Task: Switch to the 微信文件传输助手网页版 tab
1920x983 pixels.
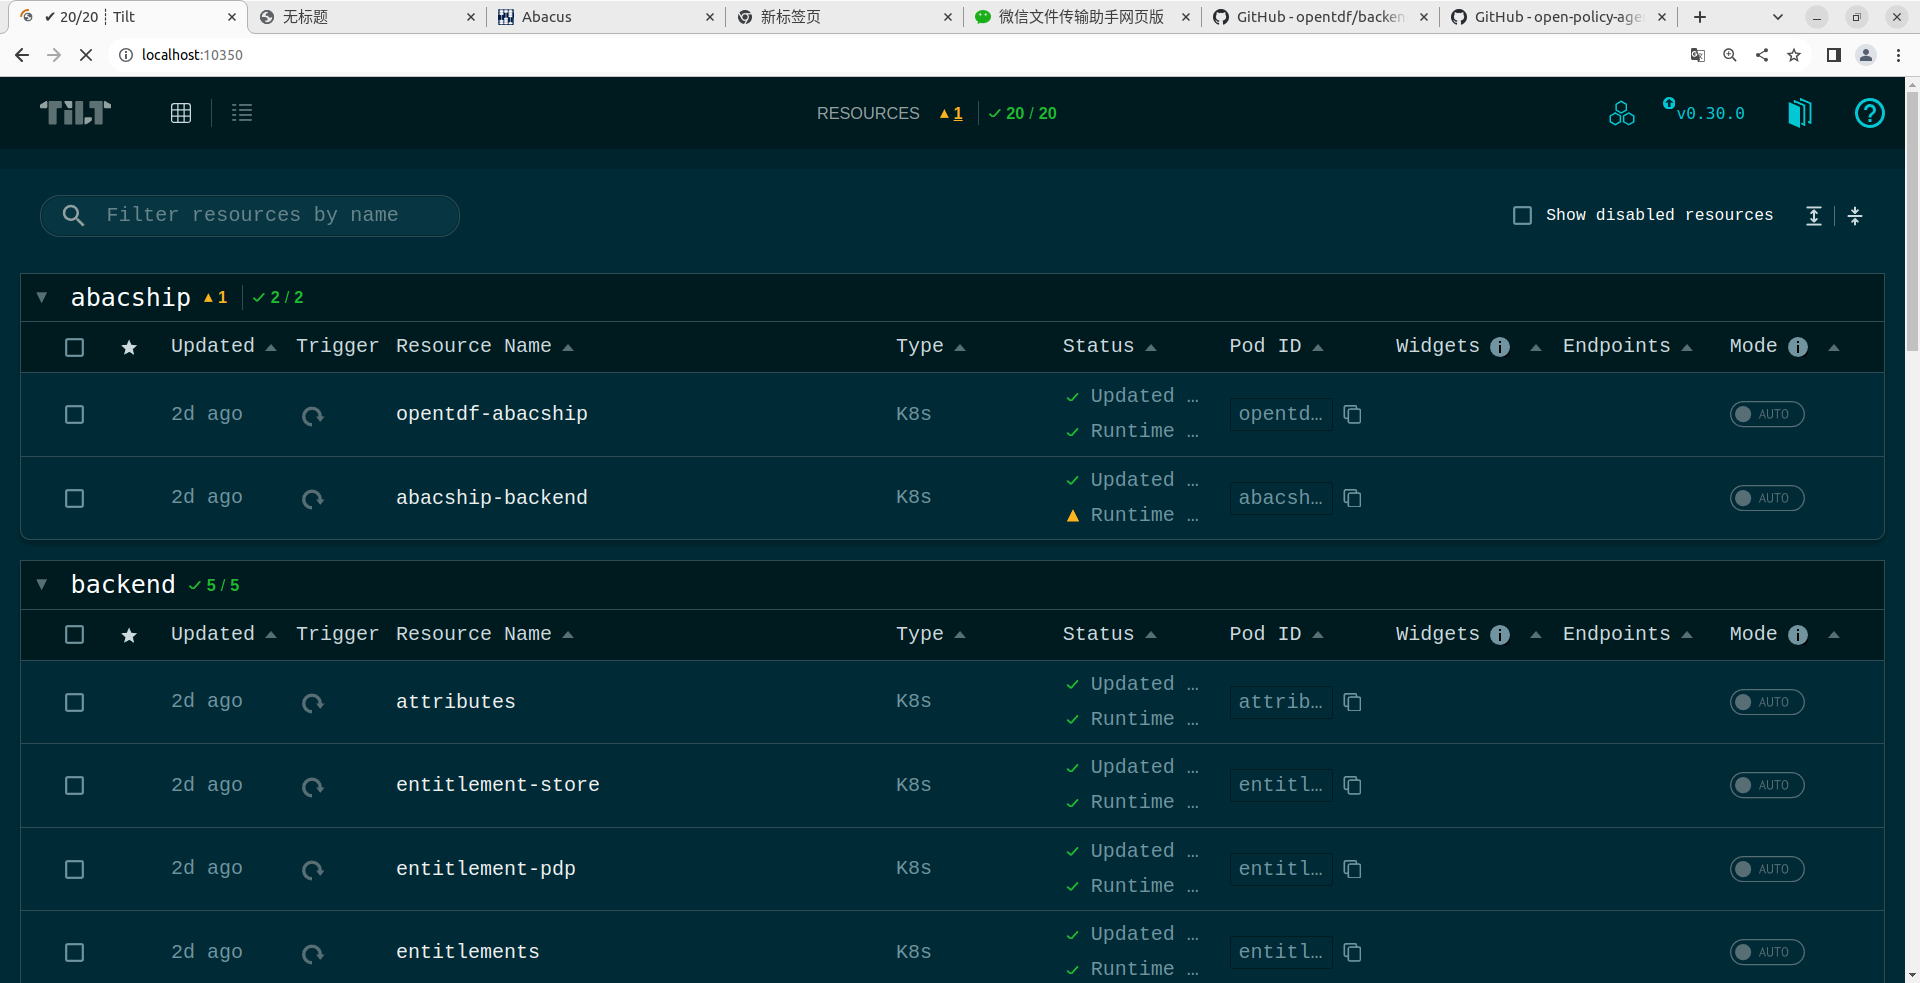Action: [1081, 17]
